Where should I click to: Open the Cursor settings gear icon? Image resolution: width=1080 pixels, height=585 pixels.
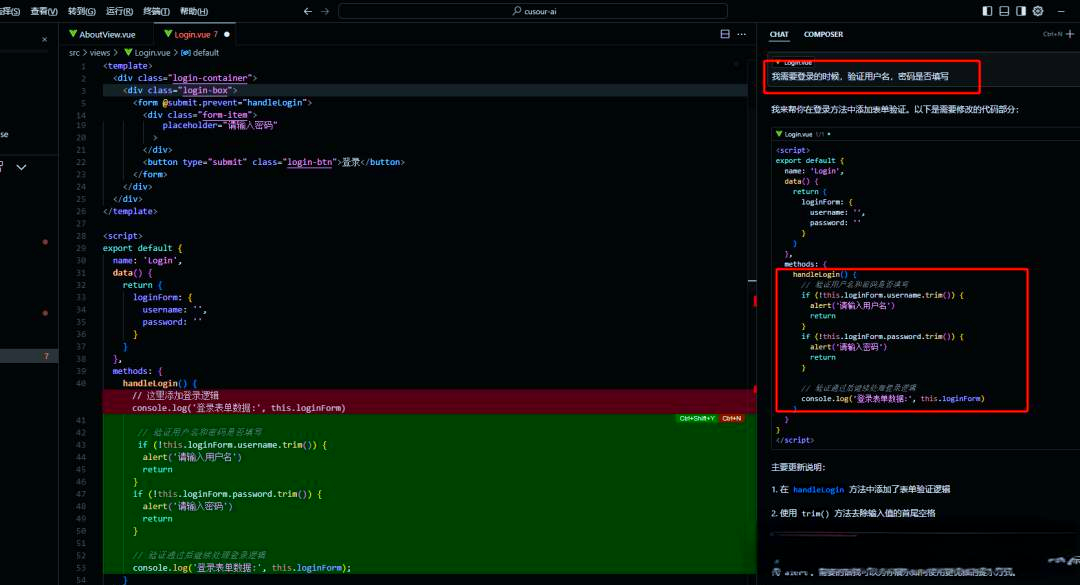click(1037, 11)
